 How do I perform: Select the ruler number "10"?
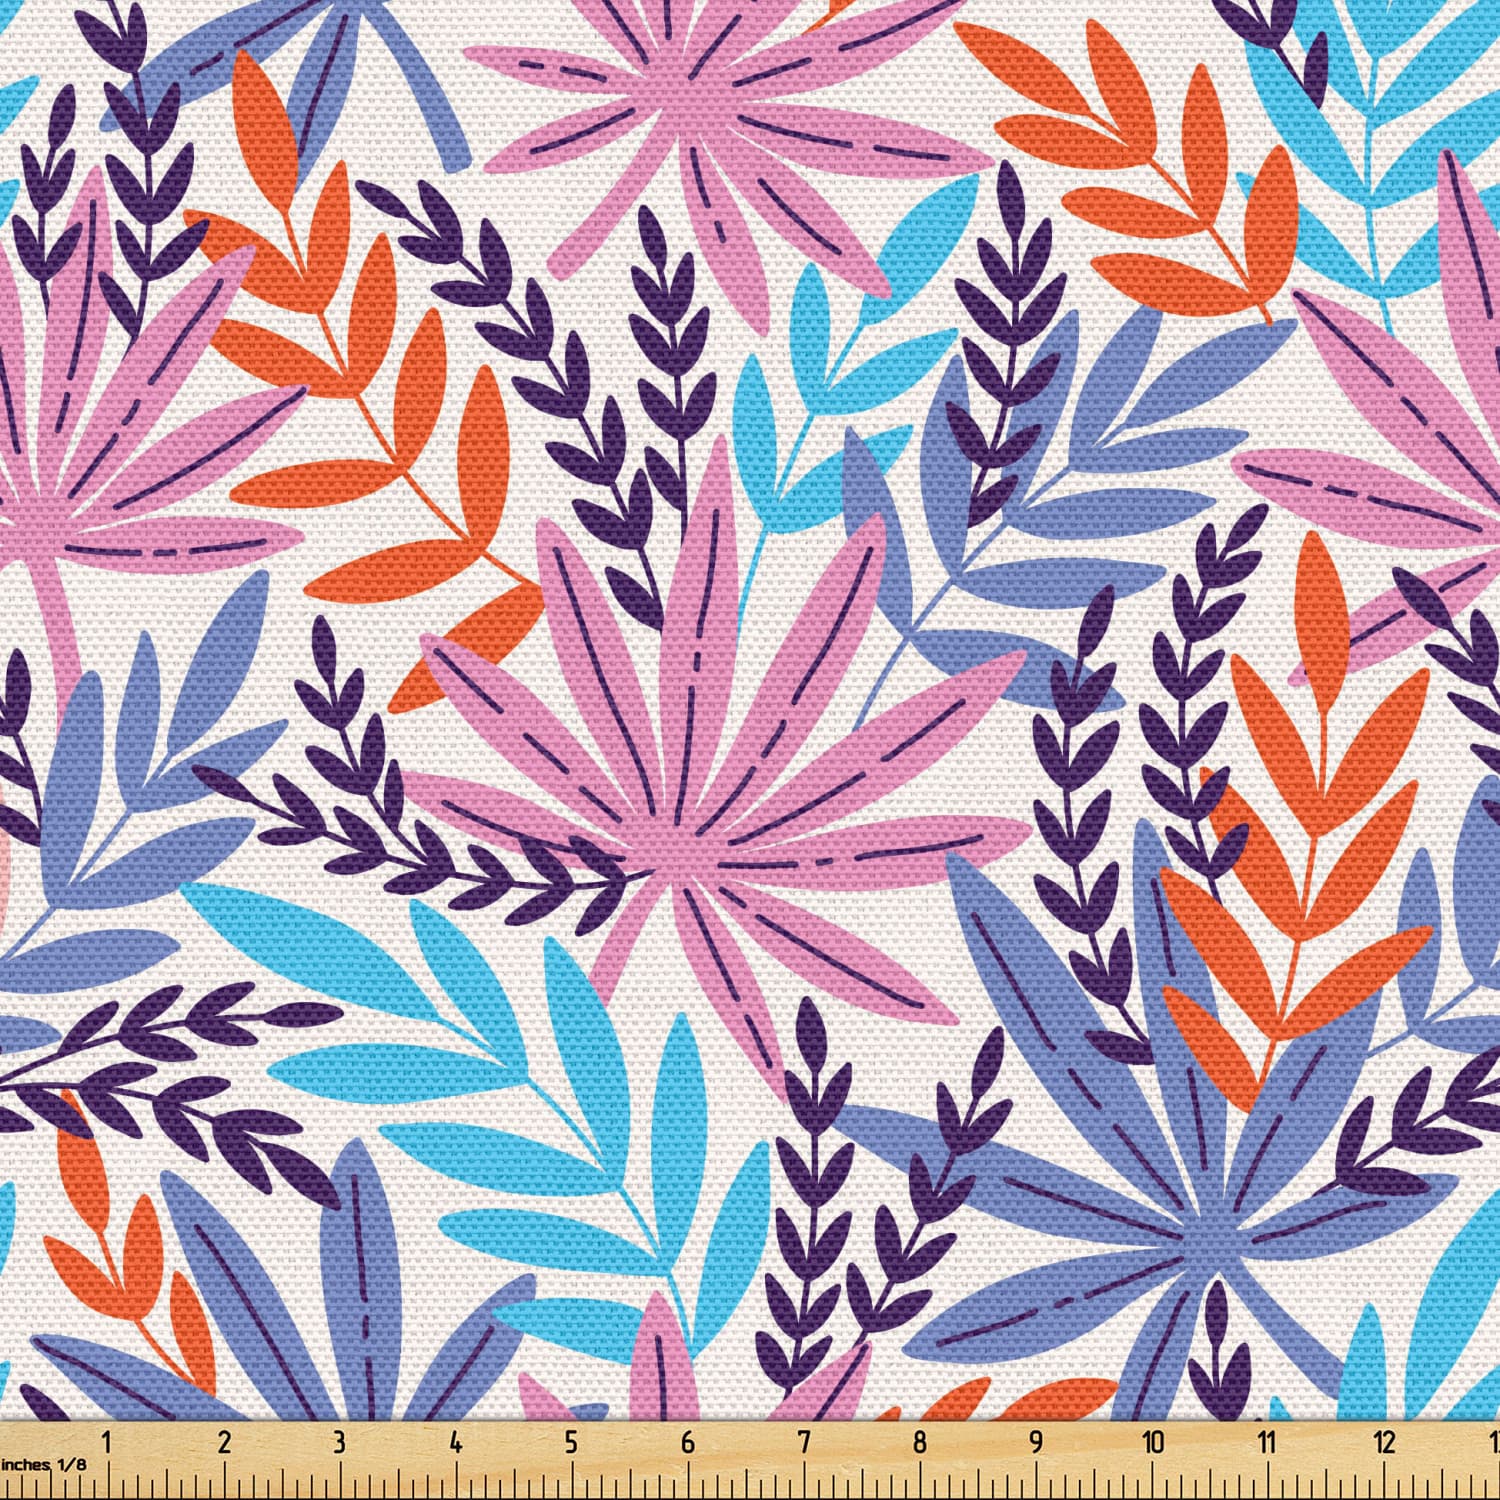pyautogui.click(x=1153, y=1442)
